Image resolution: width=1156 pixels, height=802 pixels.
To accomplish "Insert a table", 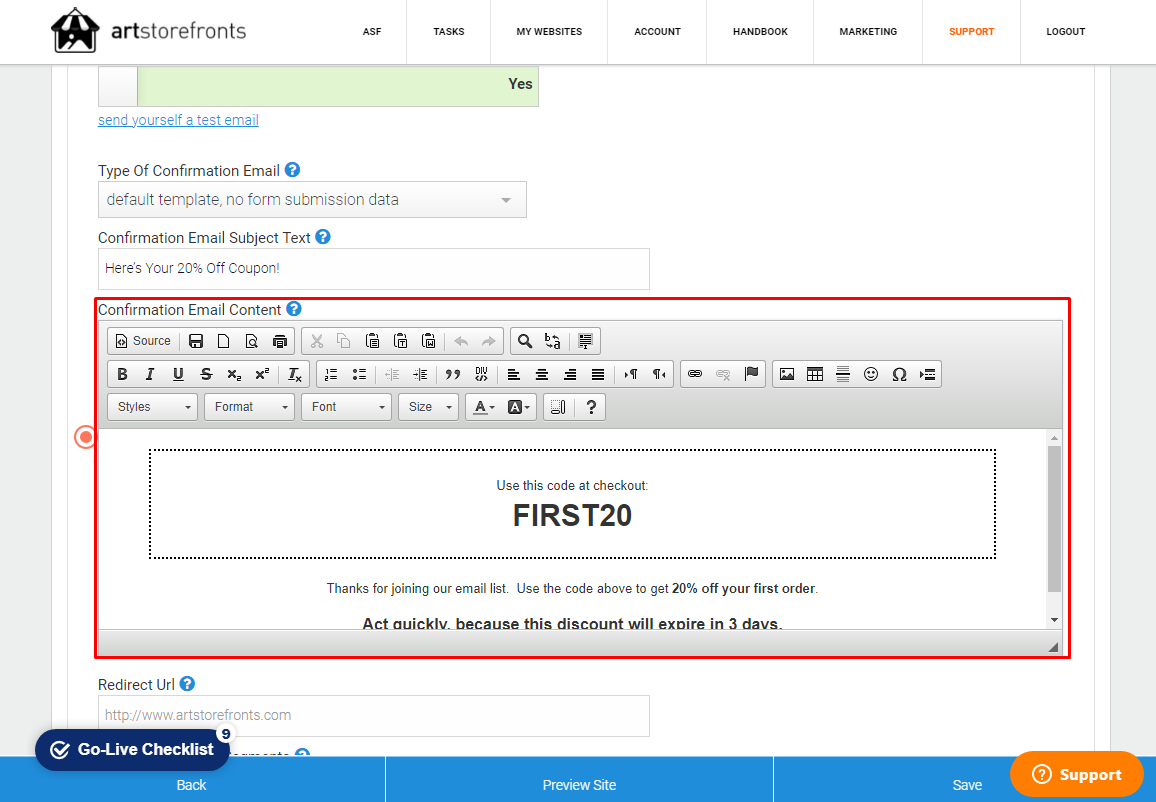I will 815,374.
